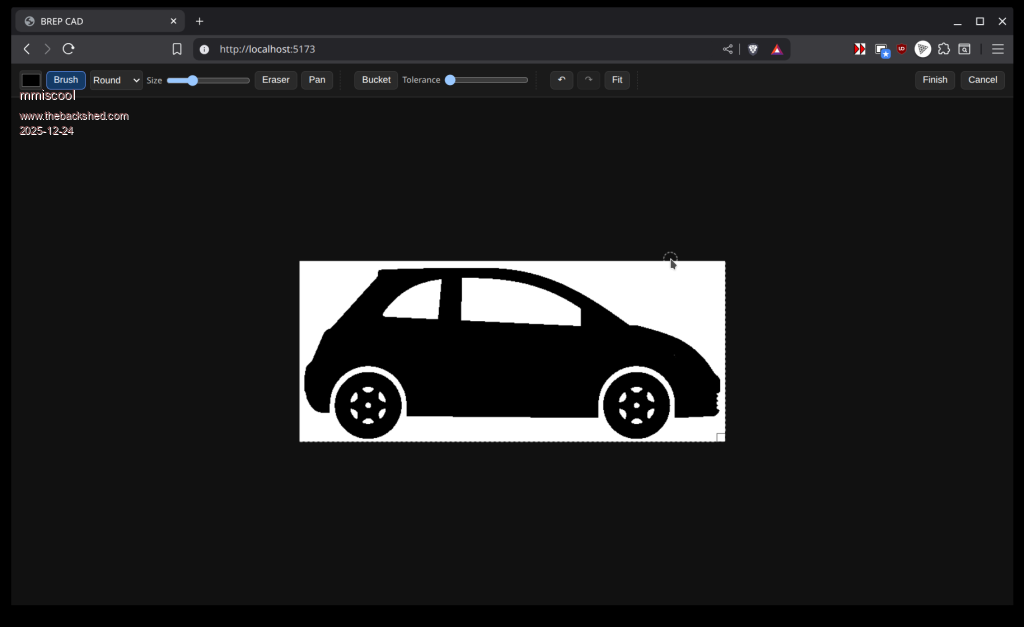Open the browser hamburger menu
Viewport: 1024px width, 627px height.
click(x=997, y=49)
